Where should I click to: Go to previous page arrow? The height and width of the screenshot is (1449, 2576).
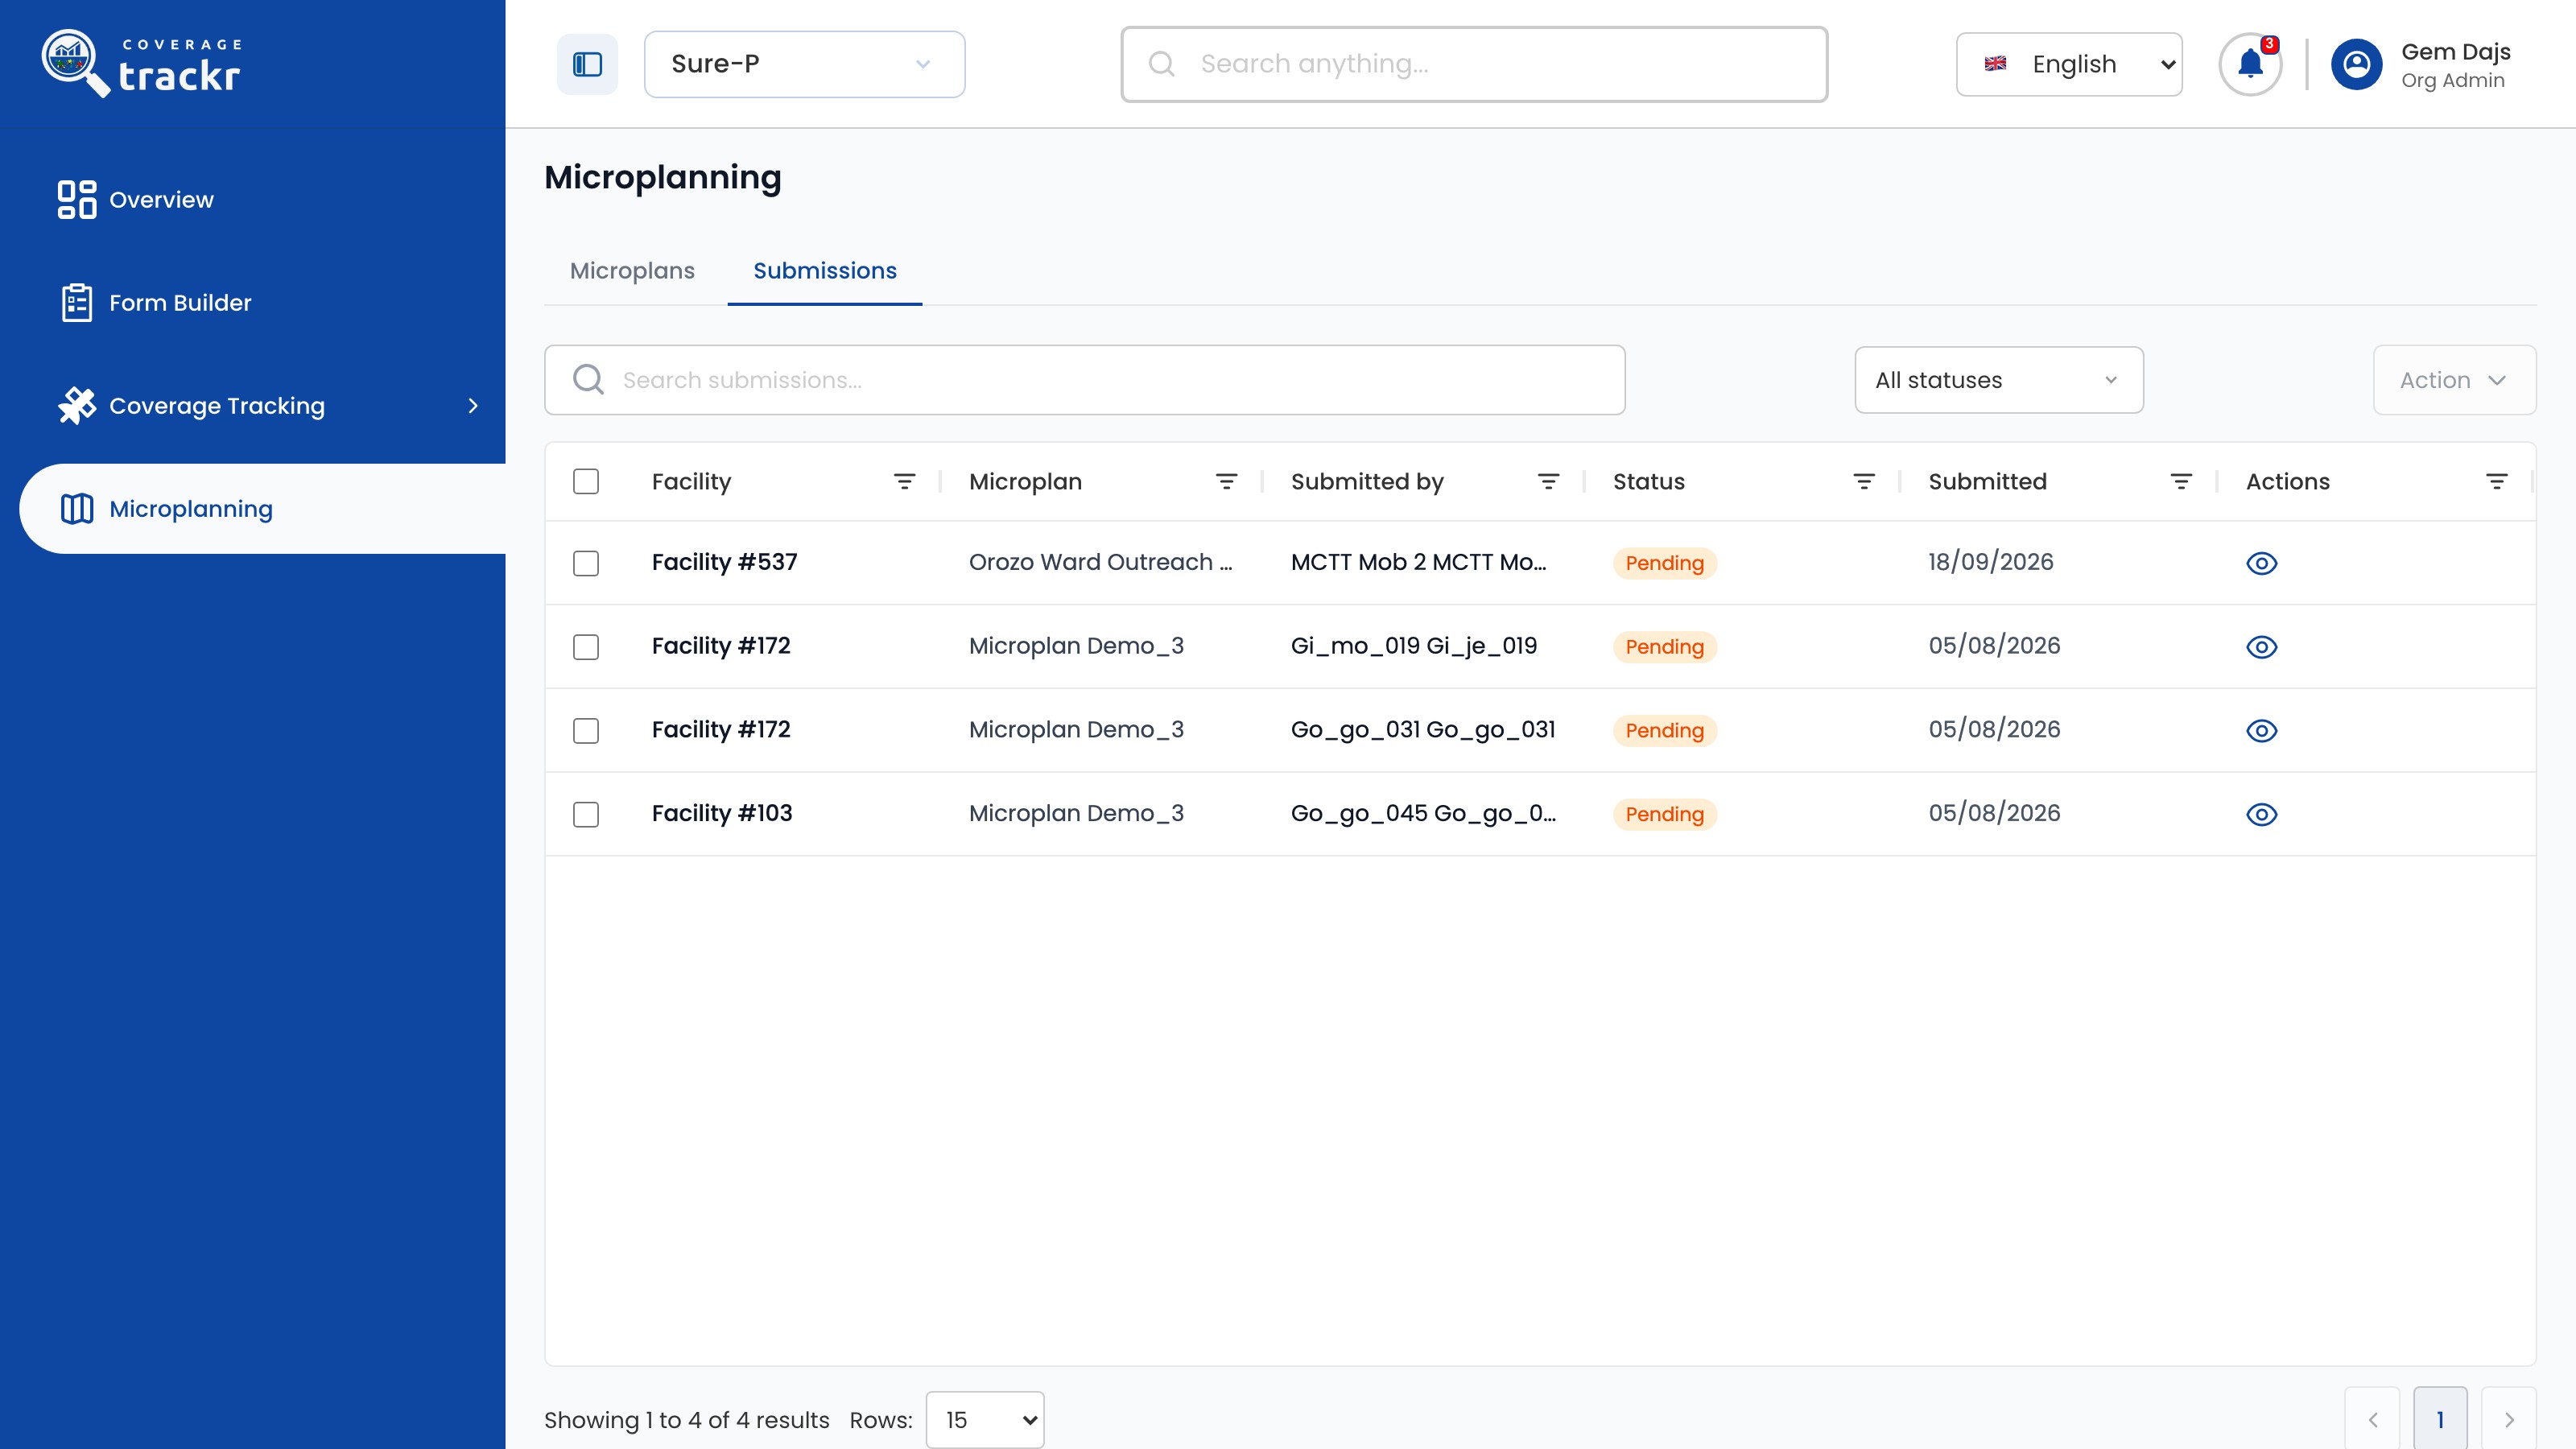pyautogui.click(x=2372, y=1419)
